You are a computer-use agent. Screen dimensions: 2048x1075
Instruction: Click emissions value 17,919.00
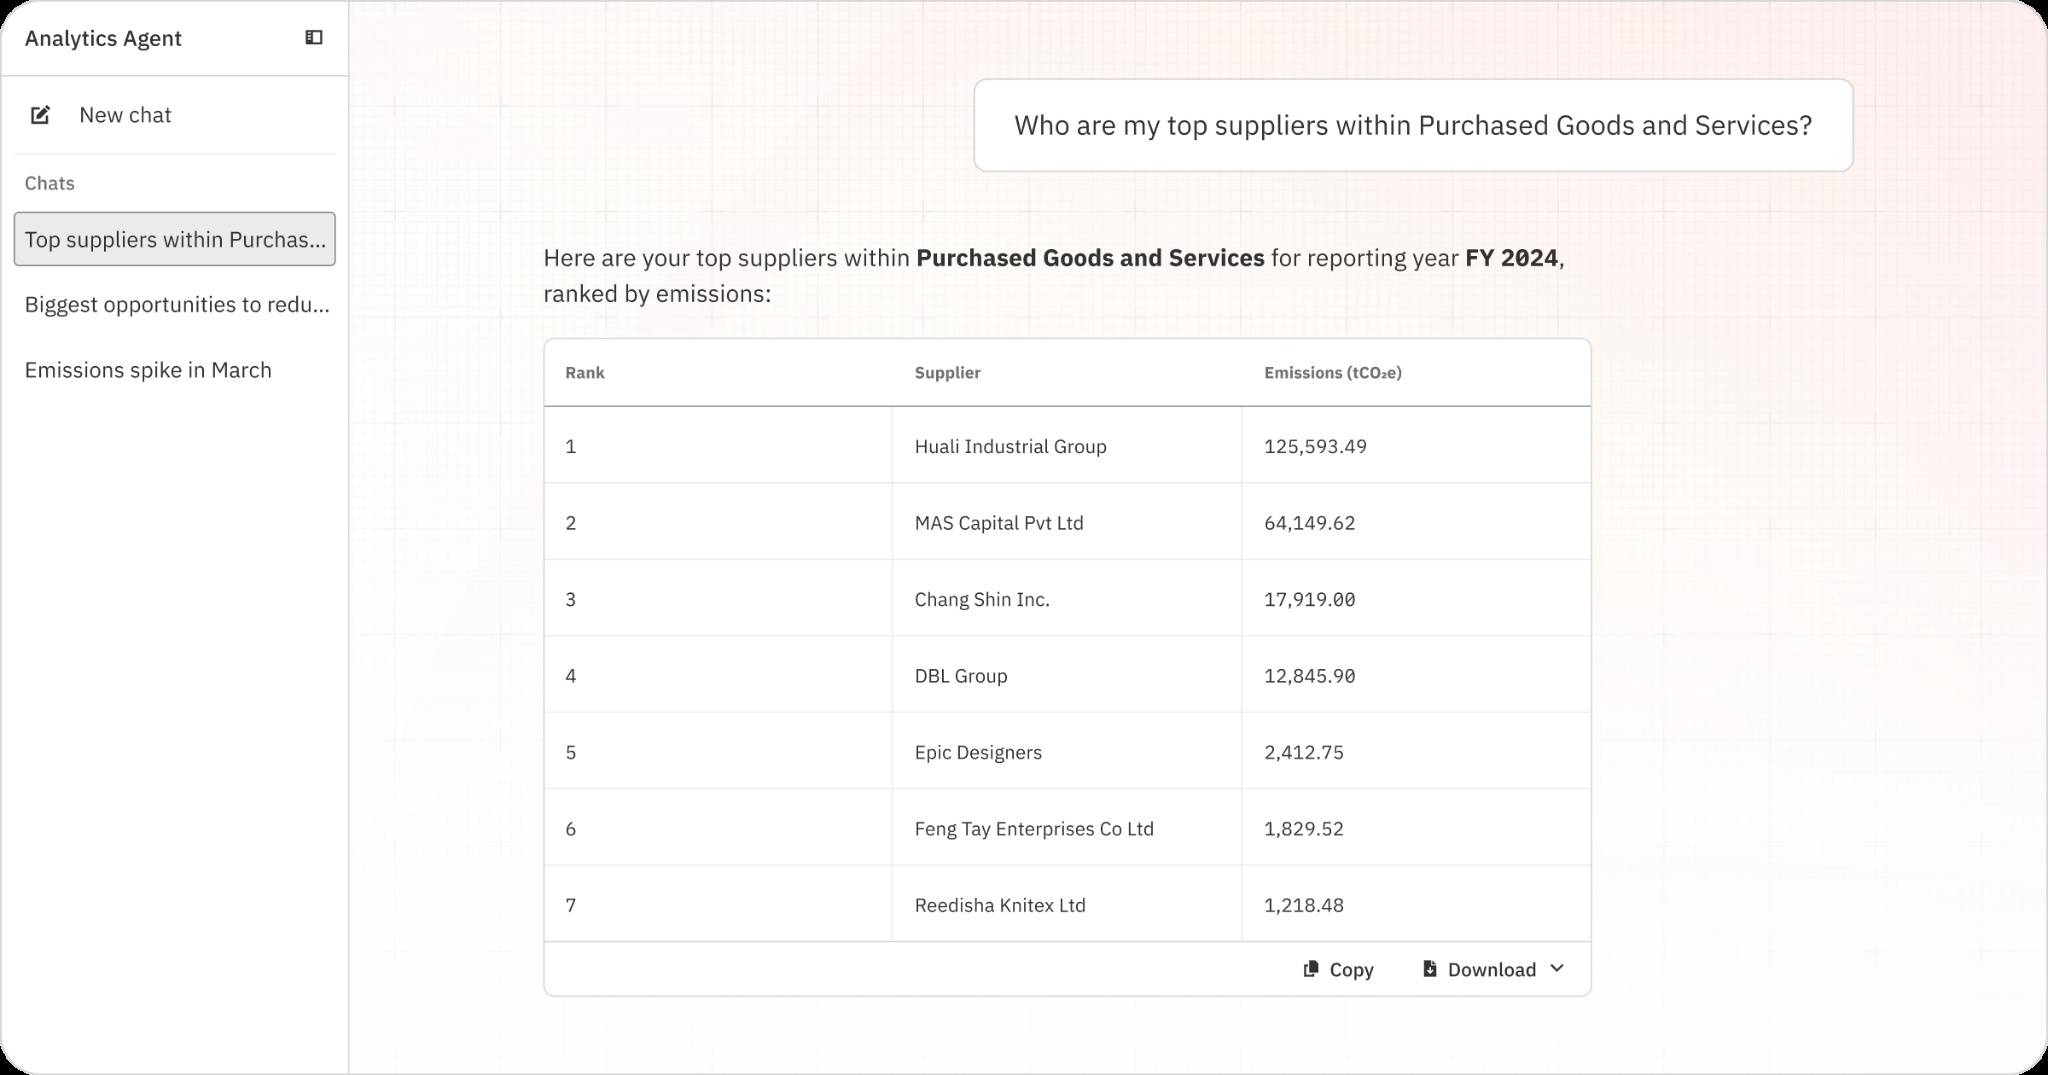pyautogui.click(x=1309, y=599)
